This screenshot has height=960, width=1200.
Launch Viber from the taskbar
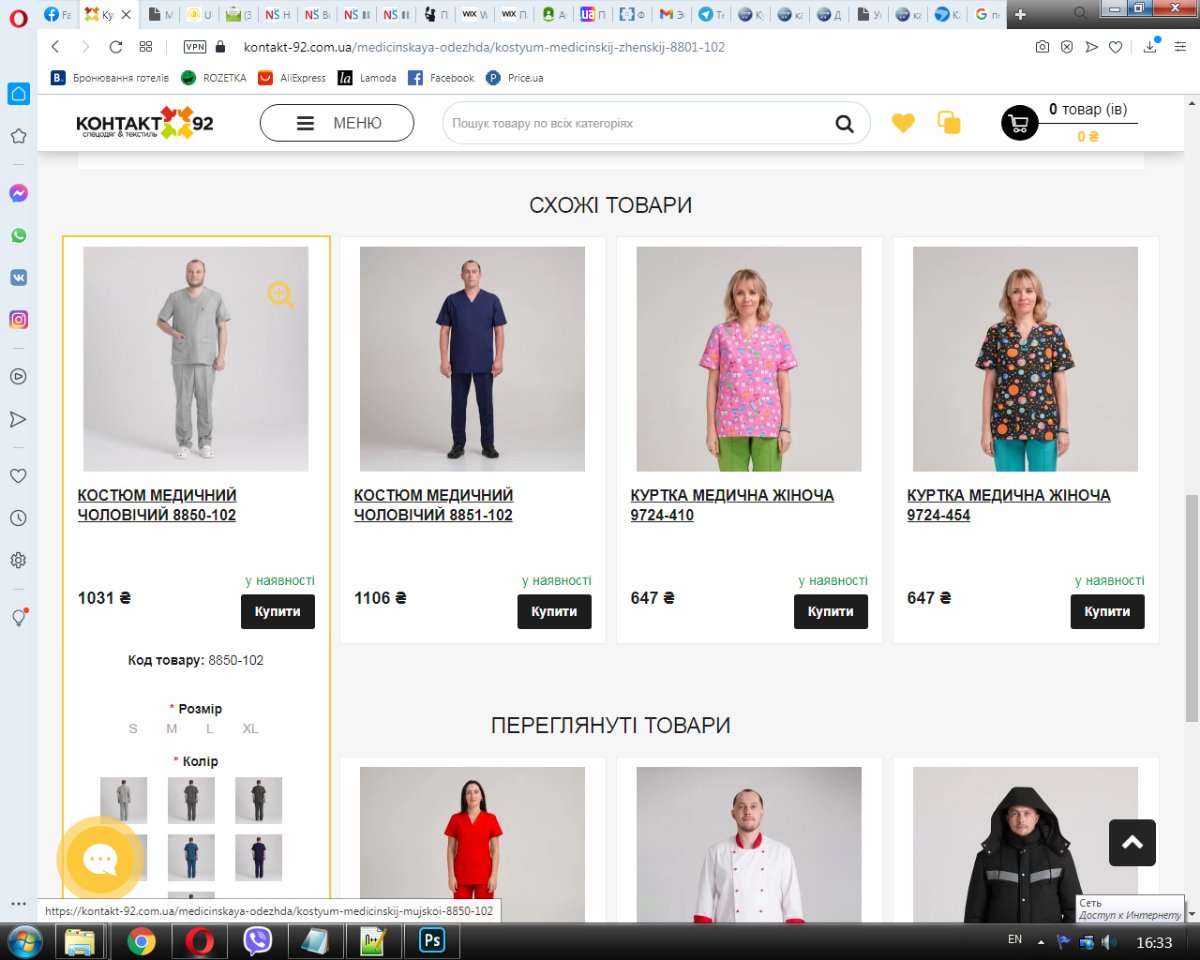(258, 941)
